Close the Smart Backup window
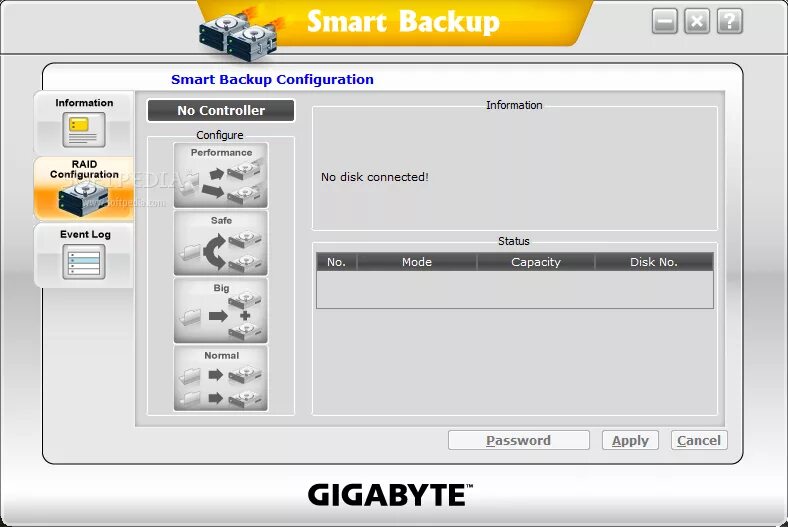Image resolution: width=788 pixels, height=527 pixels. tap(697, 22)
